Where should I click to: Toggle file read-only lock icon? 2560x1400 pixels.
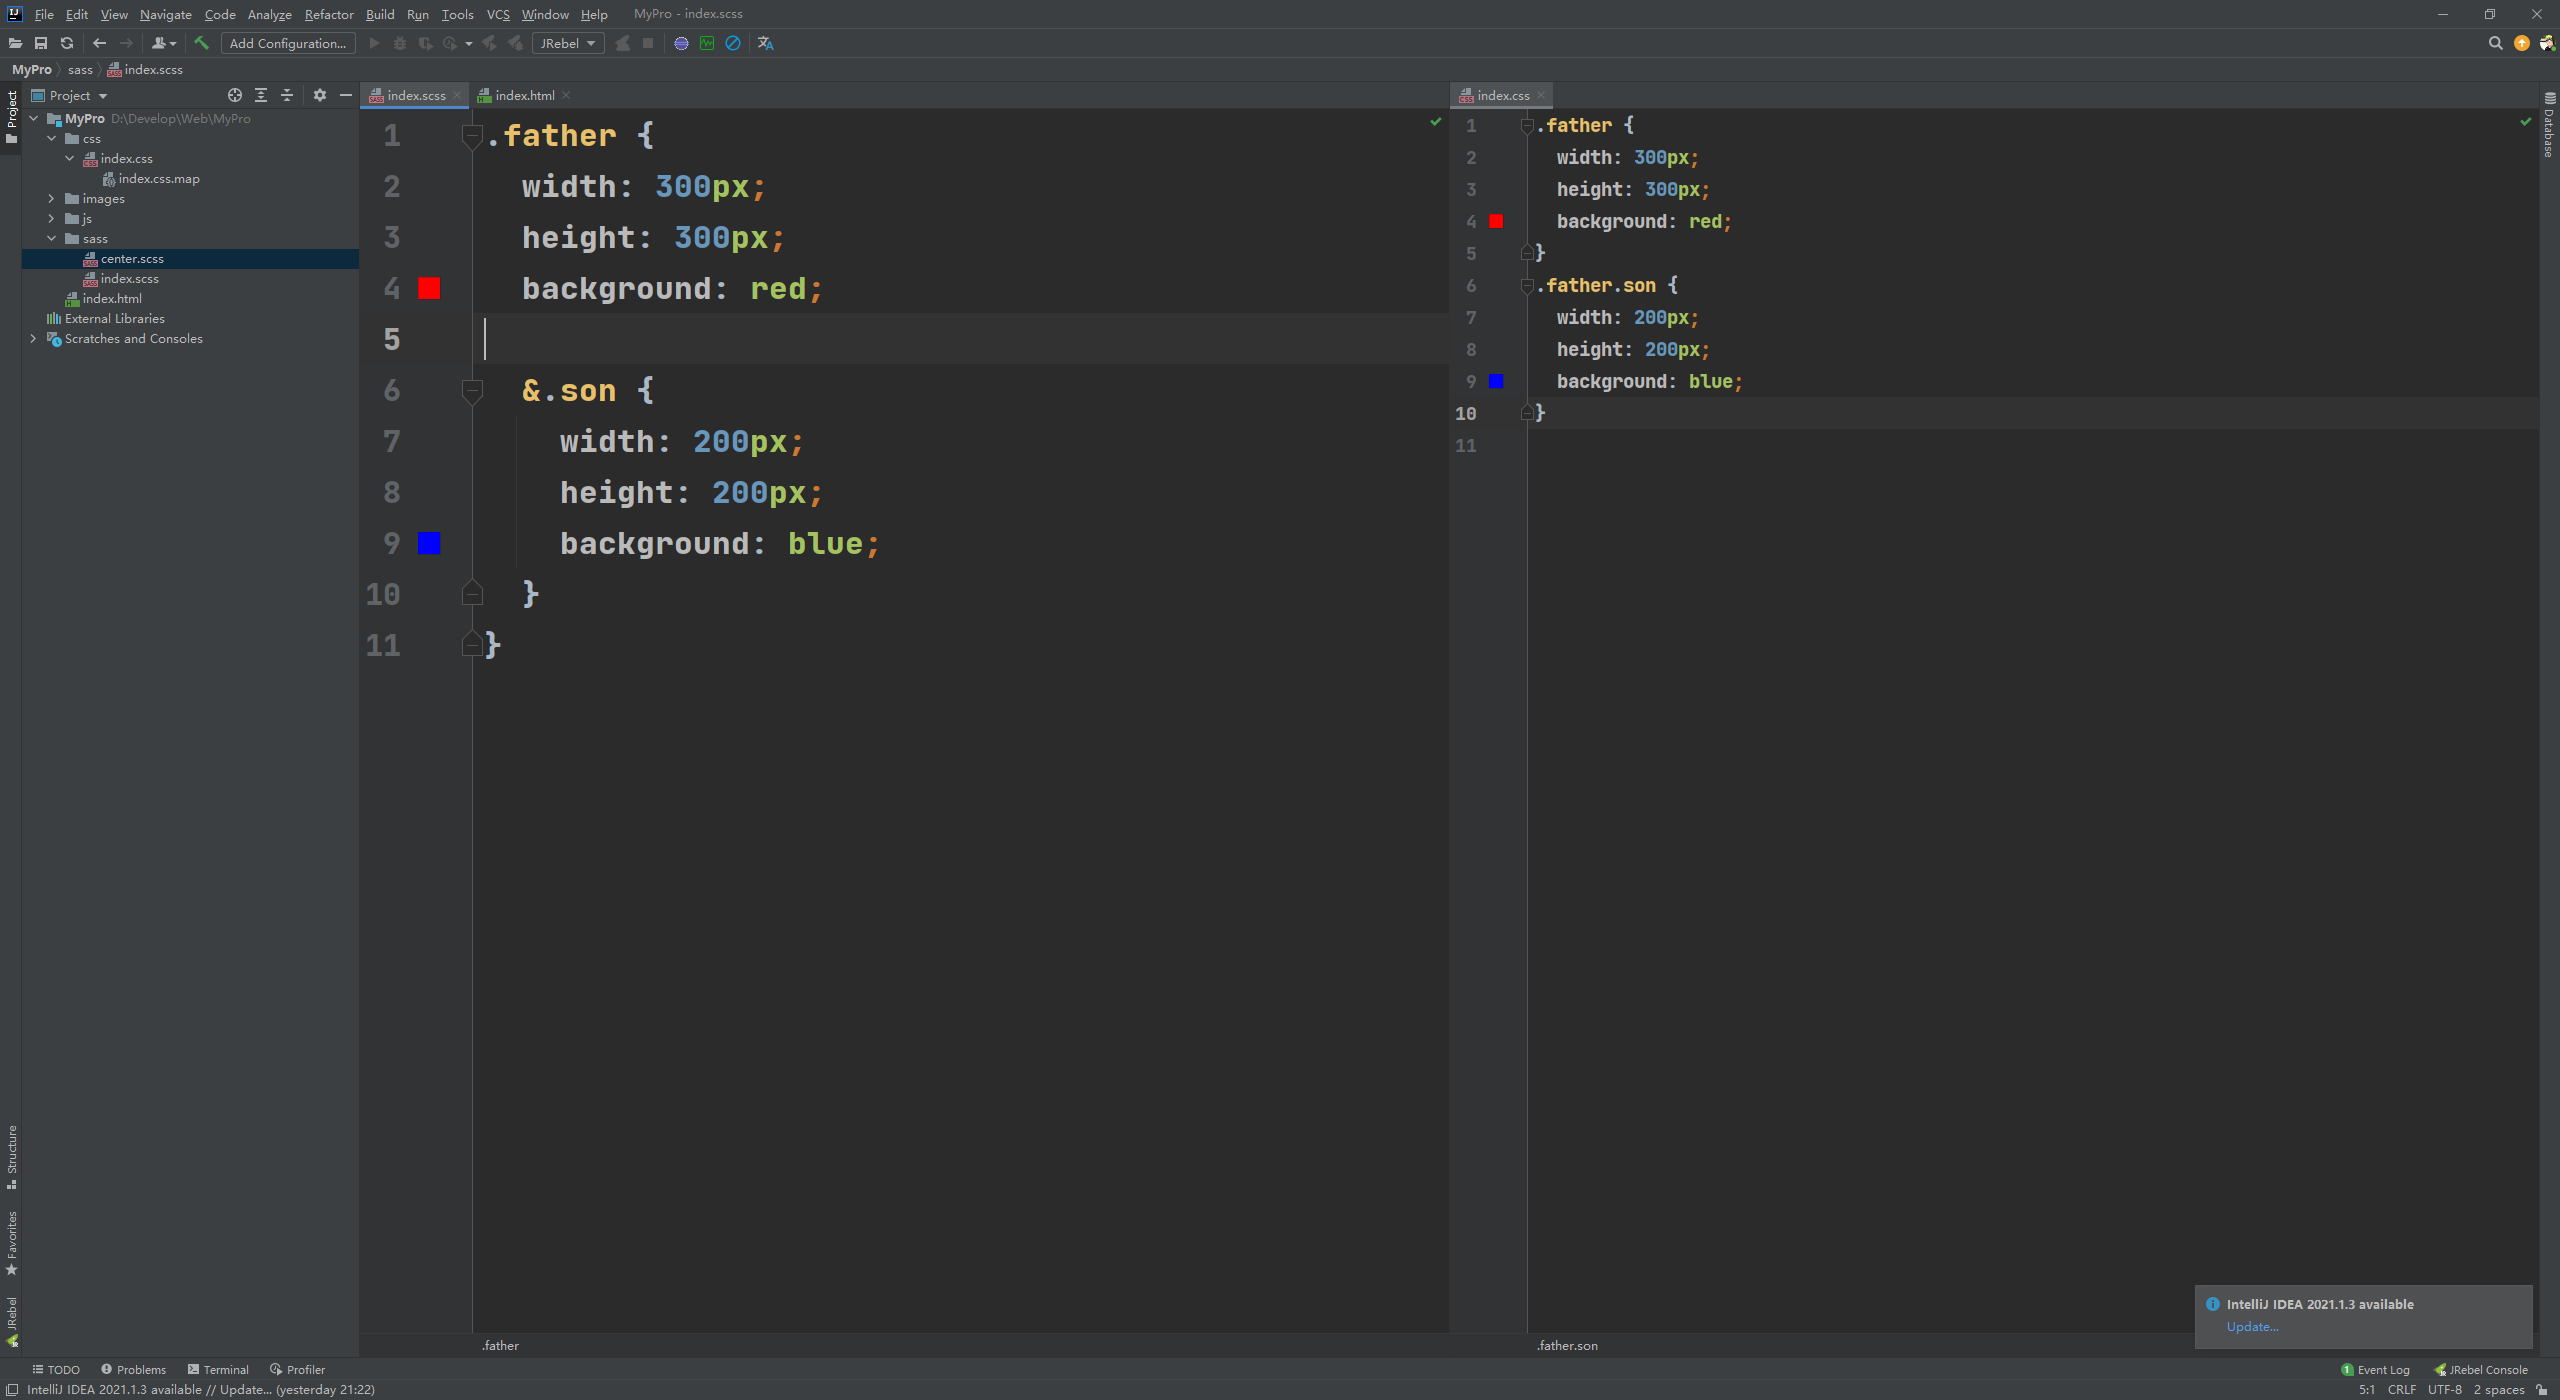pos(2542,1390)
